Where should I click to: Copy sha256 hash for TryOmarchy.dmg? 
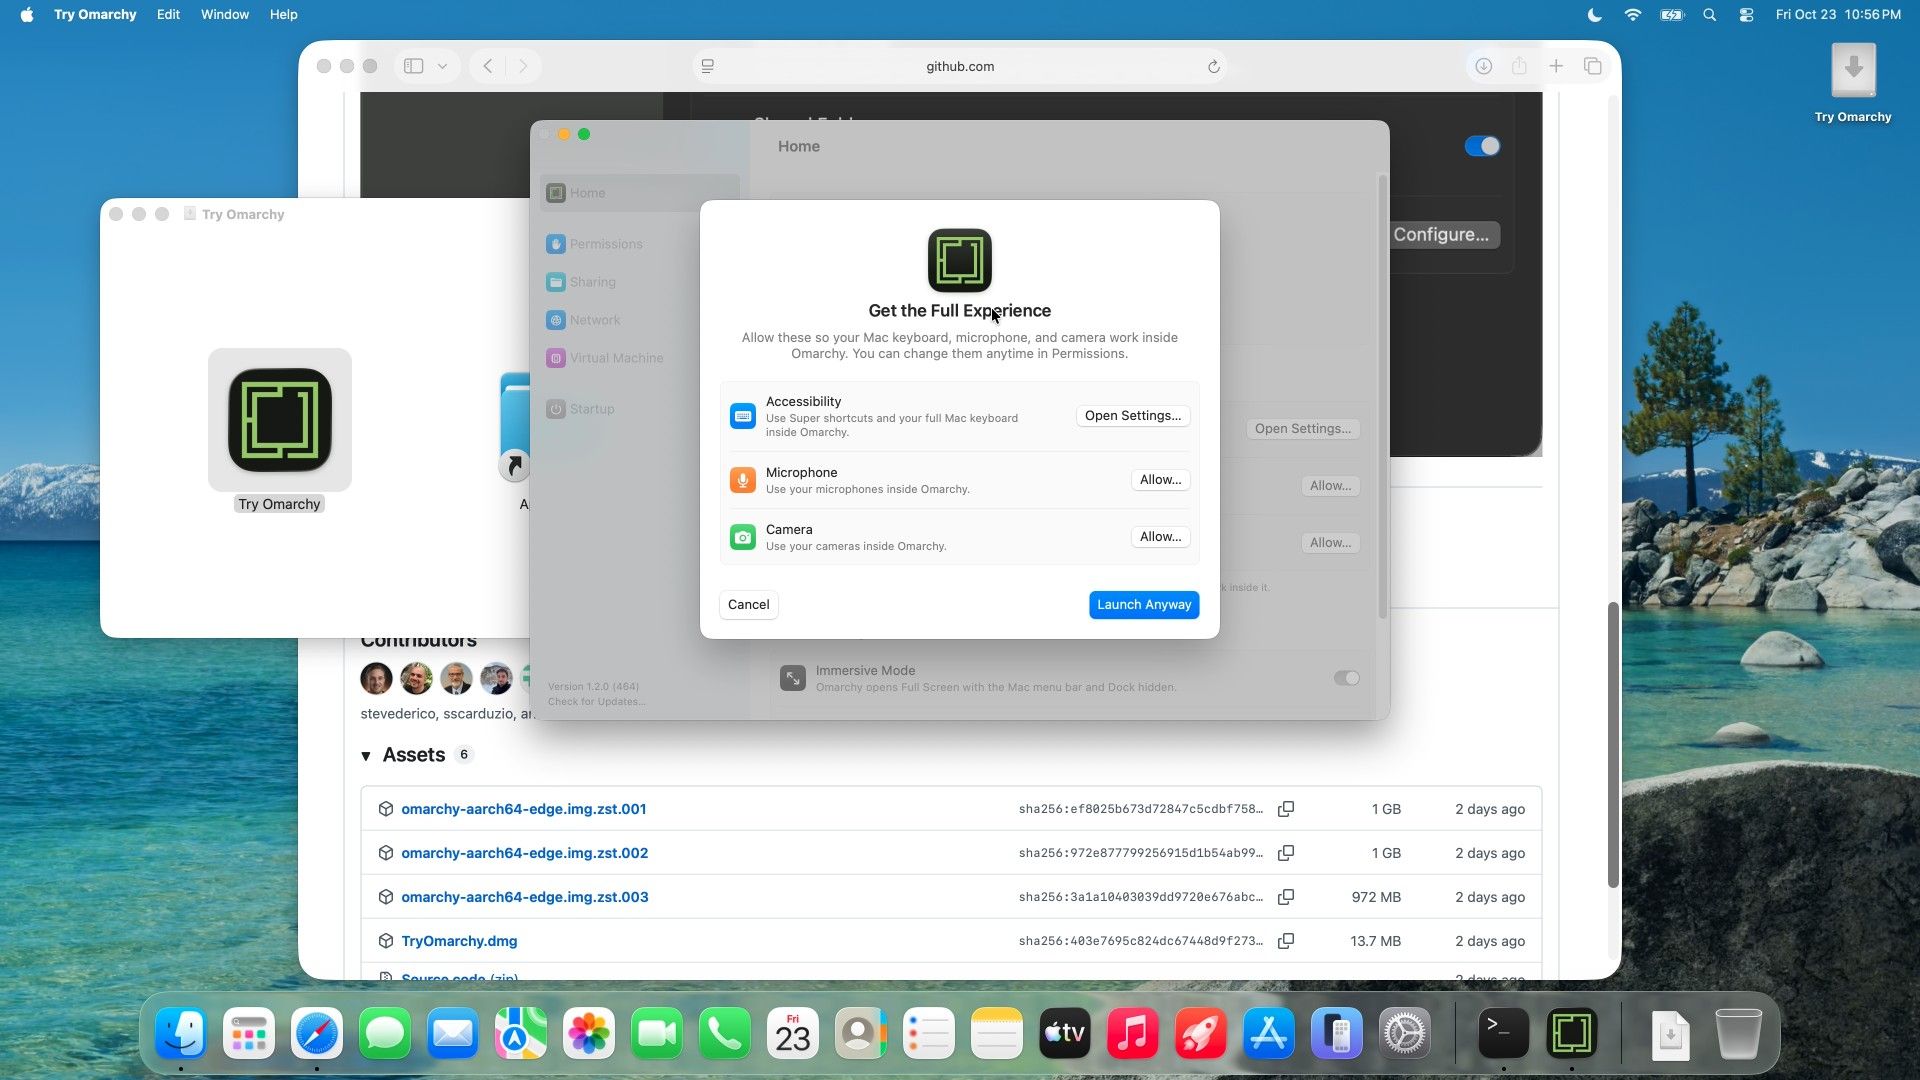click(1286, 941)
